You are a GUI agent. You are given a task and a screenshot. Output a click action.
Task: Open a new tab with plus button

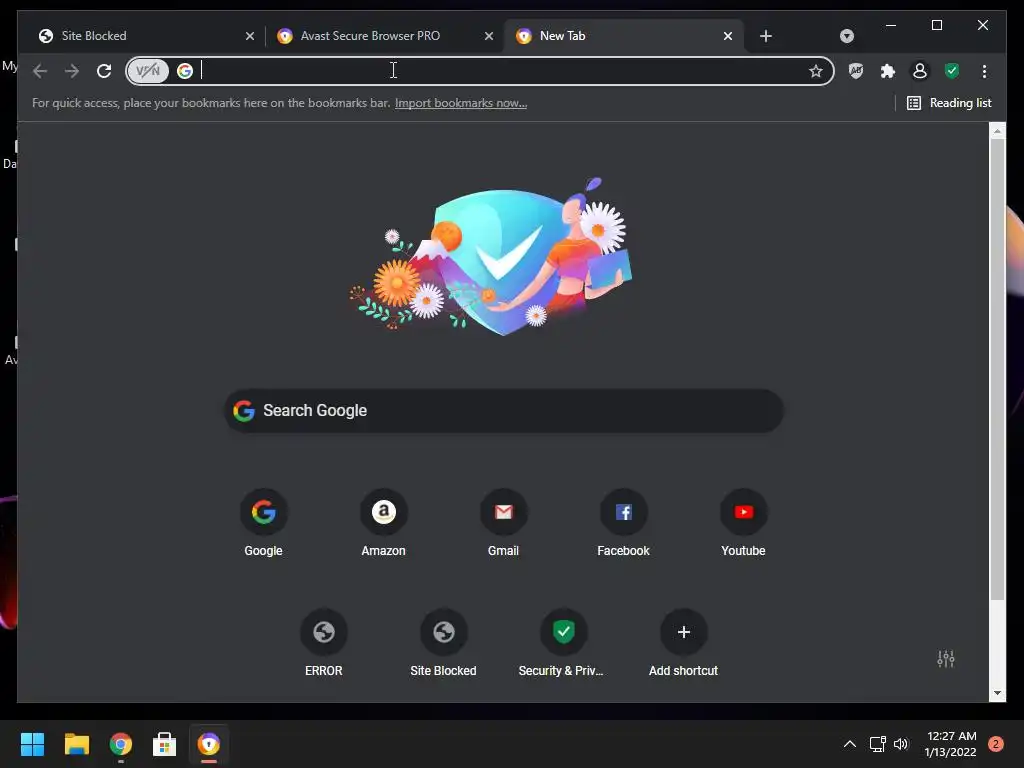click(x=766, y=36)
